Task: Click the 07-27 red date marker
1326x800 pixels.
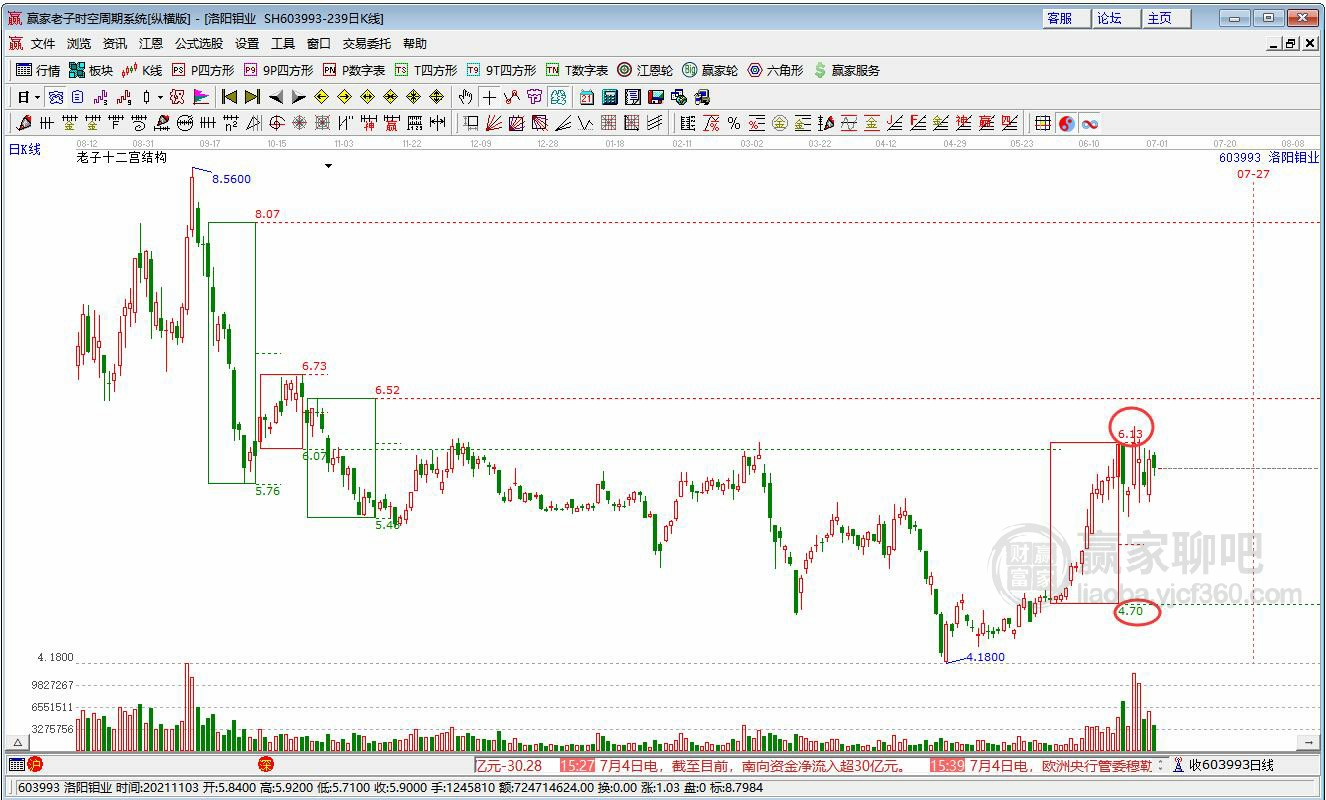Action: click(x=1253, y=174)
